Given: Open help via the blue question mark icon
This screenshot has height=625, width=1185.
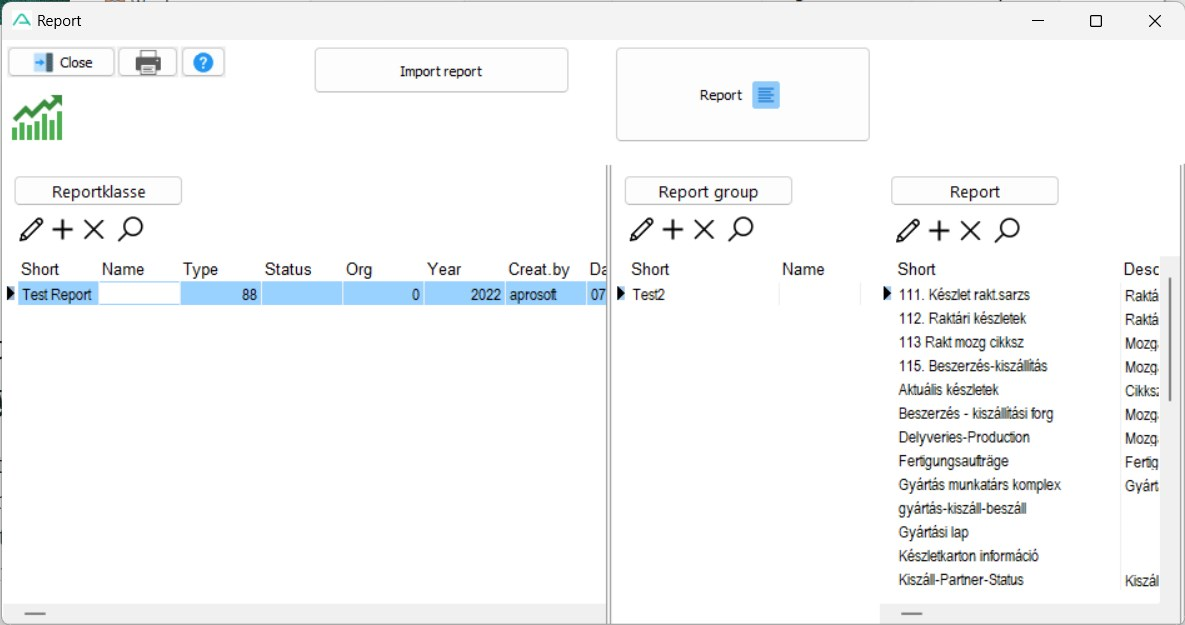Looking at the screenshot, I should pyautogui.click(x=203, y=62).
